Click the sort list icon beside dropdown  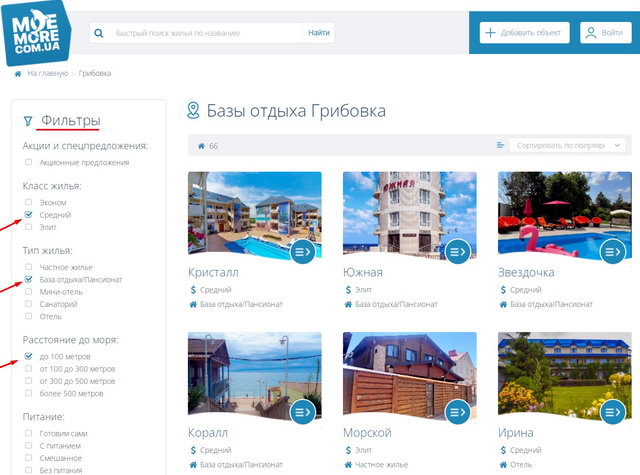tap(500, 145)
